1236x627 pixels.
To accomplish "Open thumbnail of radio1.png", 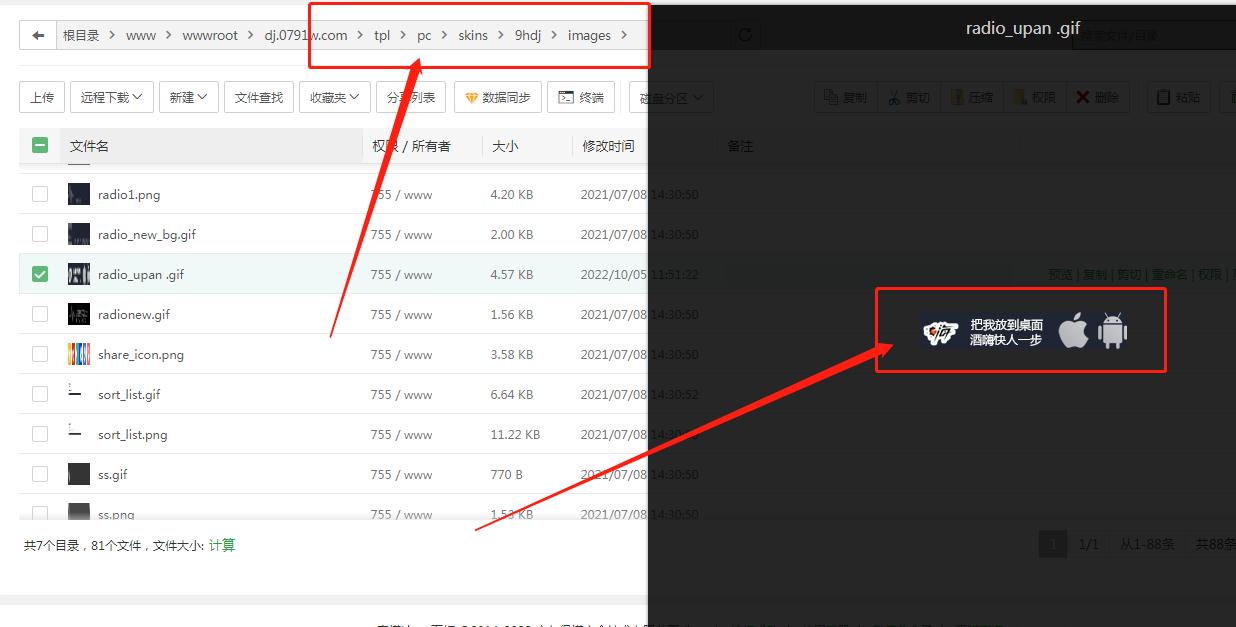I will 79,194.
